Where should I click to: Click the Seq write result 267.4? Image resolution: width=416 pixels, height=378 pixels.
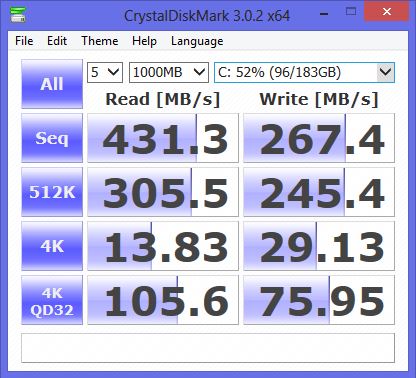(319, 138)
